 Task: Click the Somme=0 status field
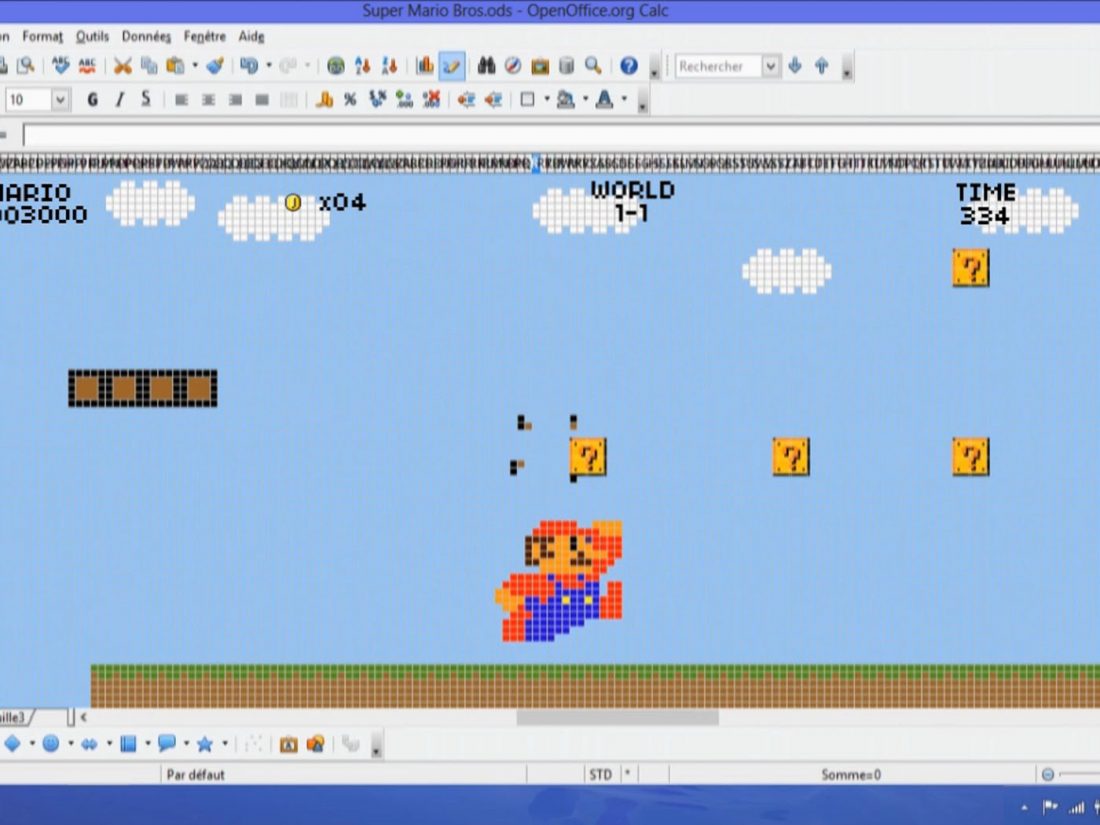point(851,774)
